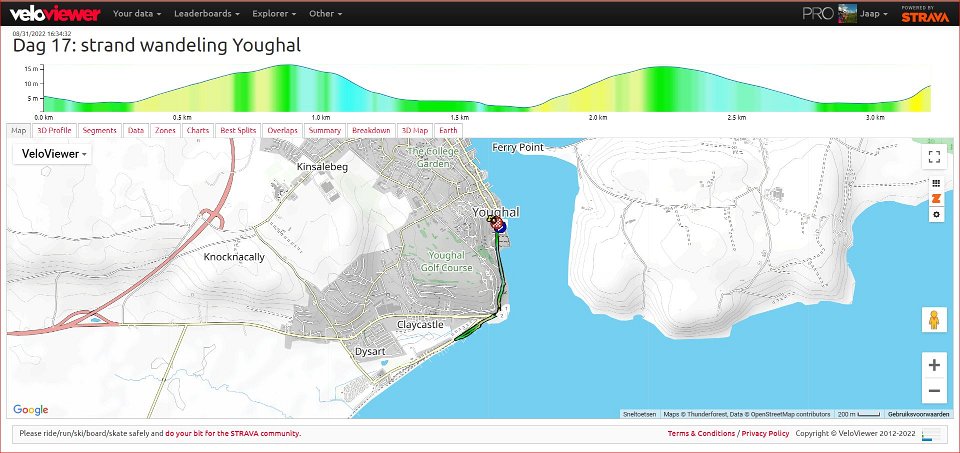Image resolution: width=960 pixels, height=453 pixels.
Task: Click the Street View pegman icon
Action: [x=934, y=320]
